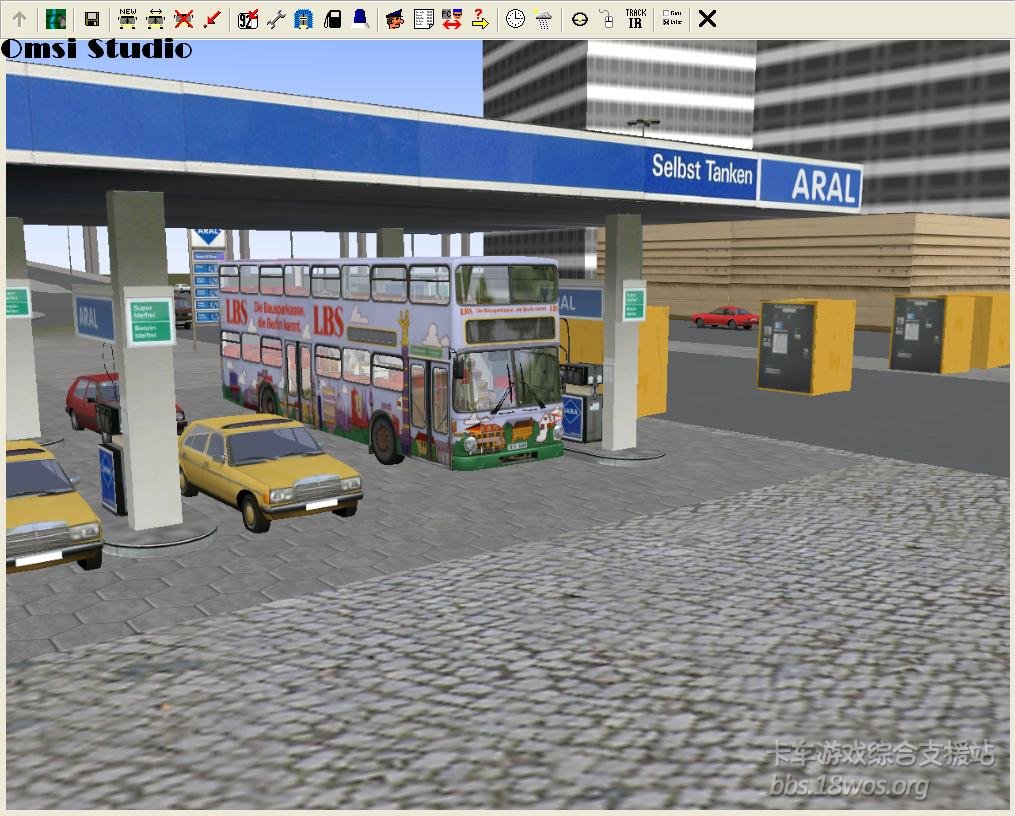Click the blue bus wash icon
Image resolution: width=1015 pixels, height=816 pixels.
coord(304,19)
